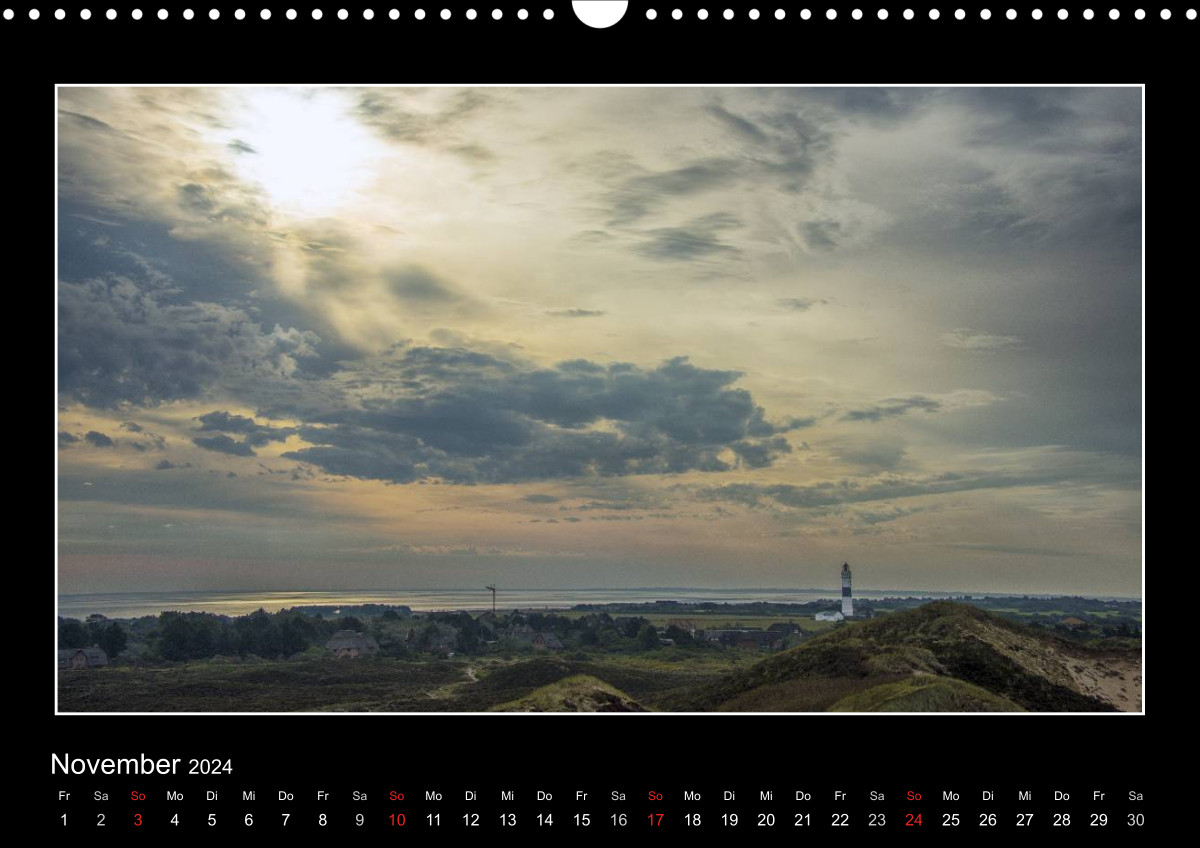Click the Sa weekday label above 30
This screenshot has width=1200, height=848.
pyautogui.click(x=1136, y=796)
